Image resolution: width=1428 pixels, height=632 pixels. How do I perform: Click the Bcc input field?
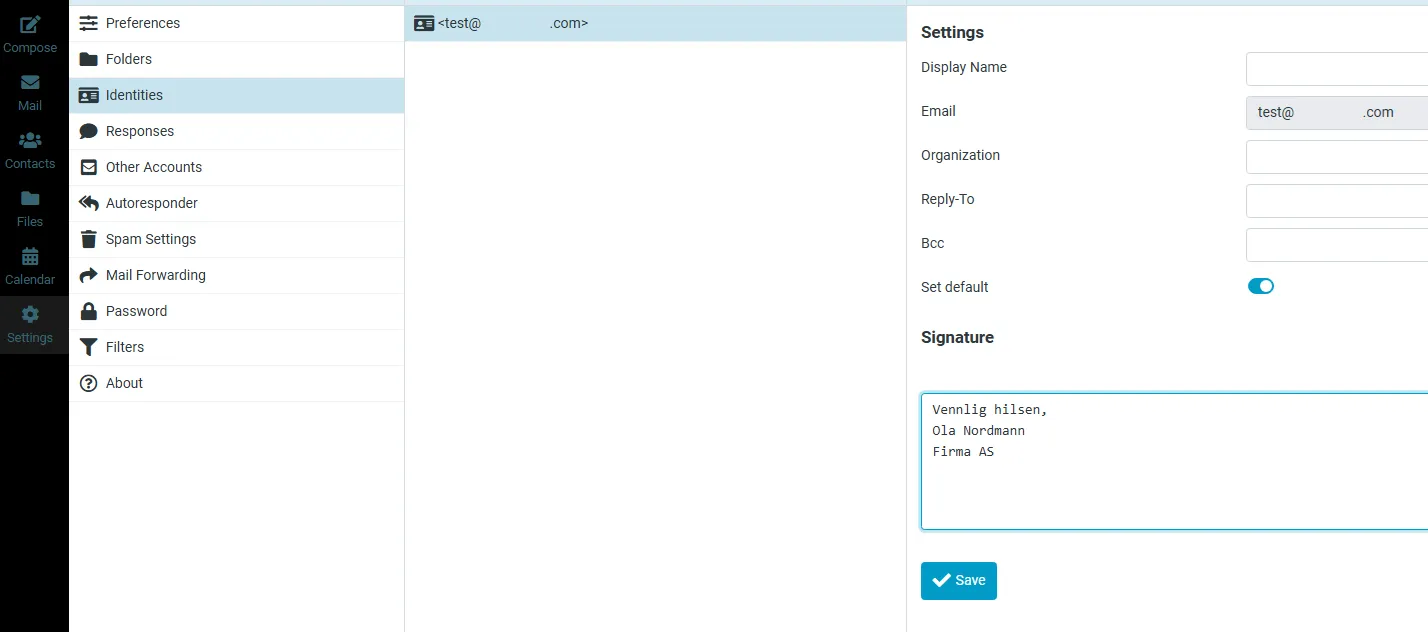click(1337, 245)
